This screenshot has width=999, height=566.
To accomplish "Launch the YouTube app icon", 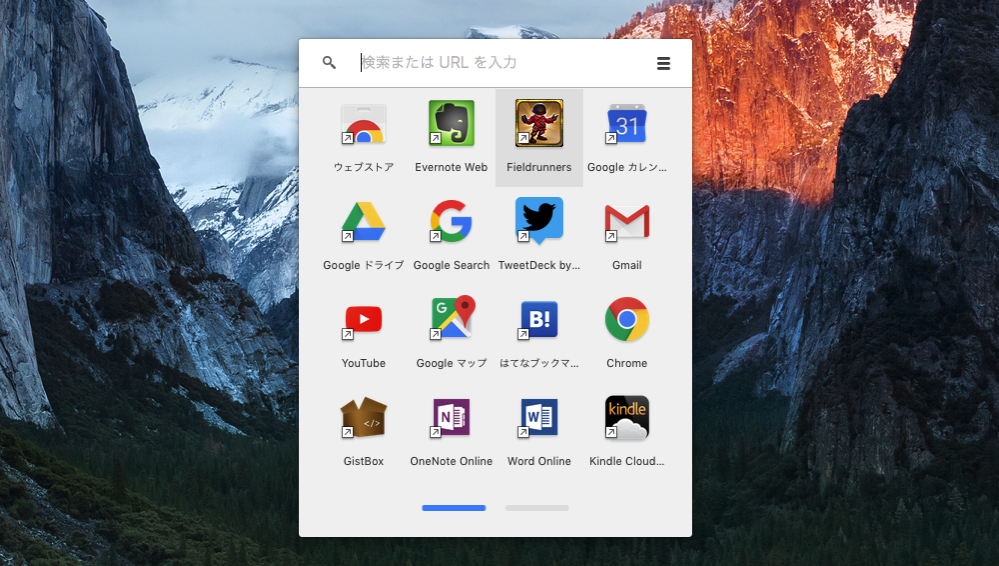I will tap(363, 320).
